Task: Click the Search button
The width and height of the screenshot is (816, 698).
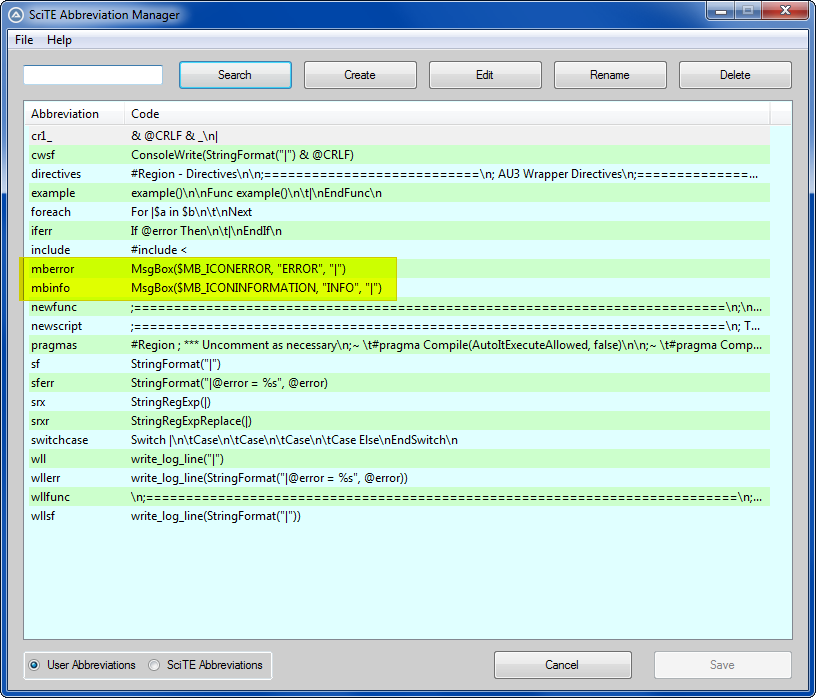Action: 235,75
